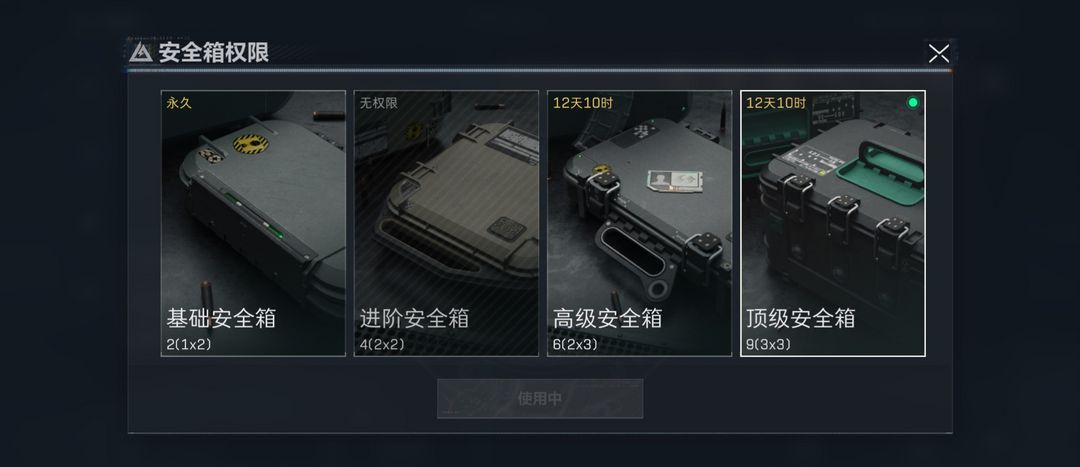Close the 安全箱权限 dialog with X
Image resolution: width=1080 pixels, height=467 pixels.
click(x=938, y=53)
